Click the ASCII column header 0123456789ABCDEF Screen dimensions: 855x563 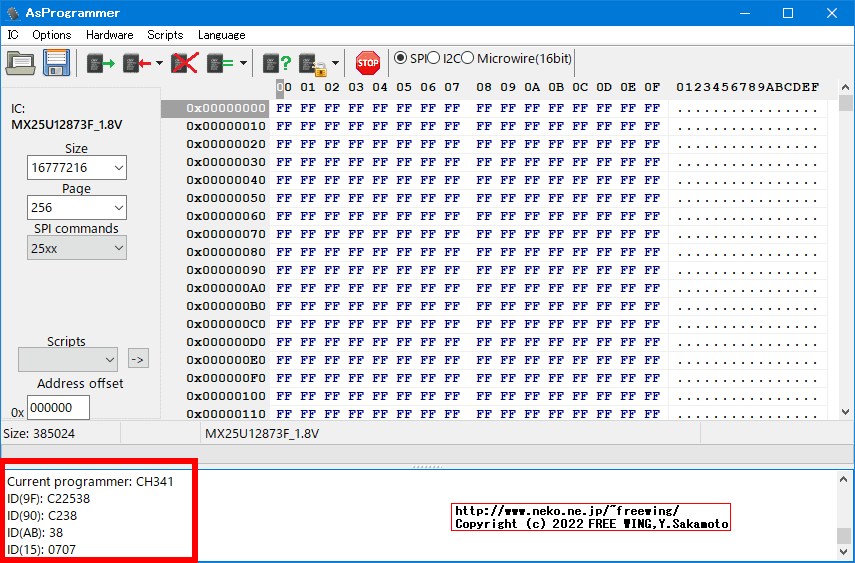coord(748,87)
